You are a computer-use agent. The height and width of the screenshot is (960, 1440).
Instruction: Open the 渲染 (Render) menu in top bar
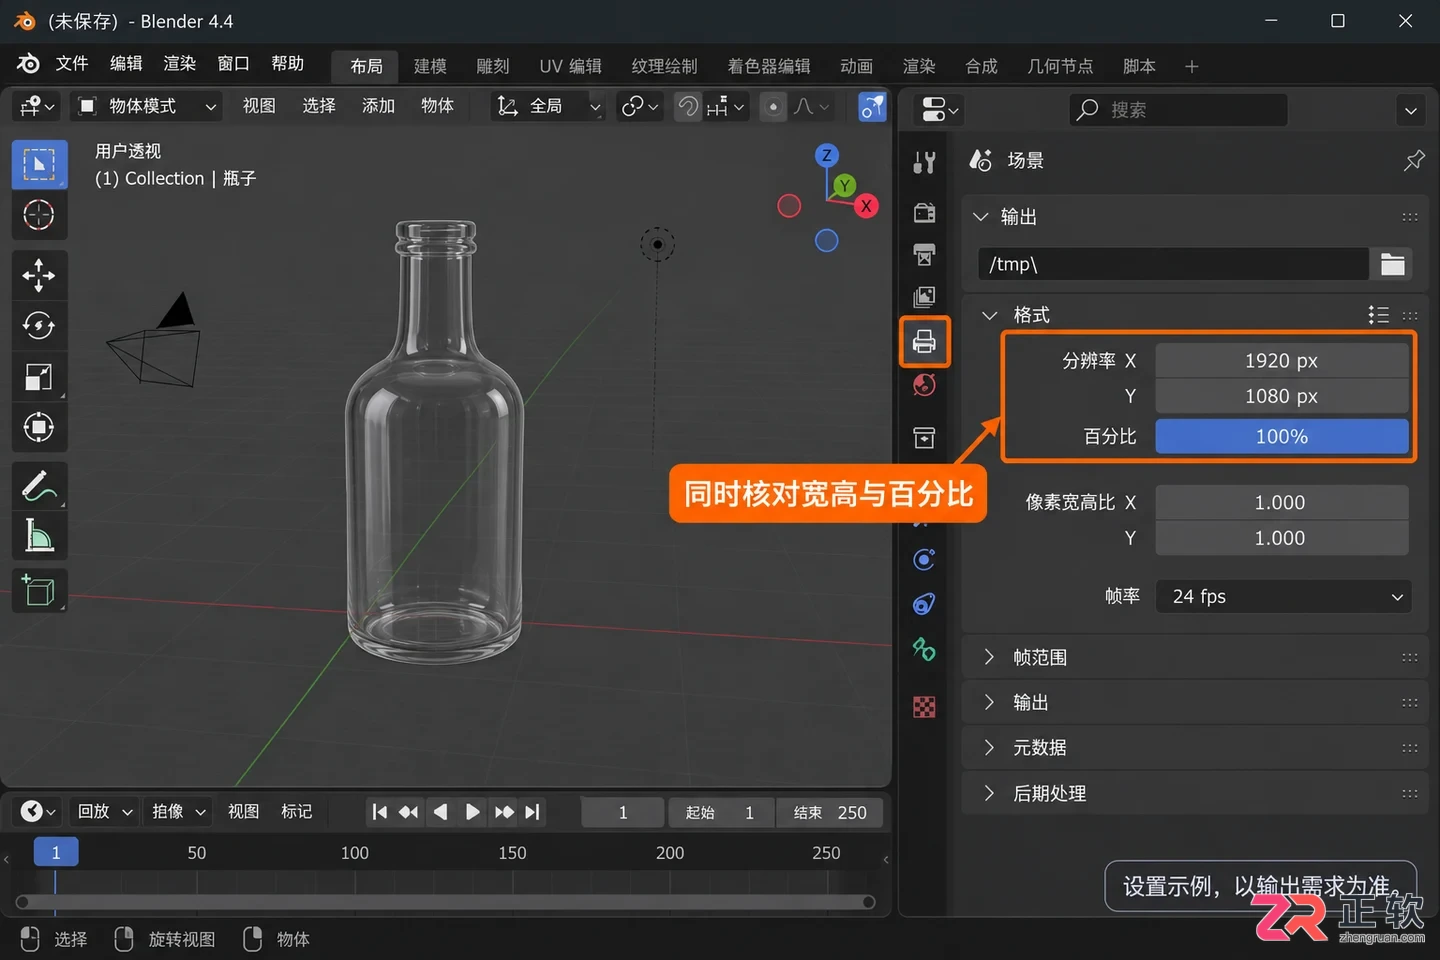[180, 63]
